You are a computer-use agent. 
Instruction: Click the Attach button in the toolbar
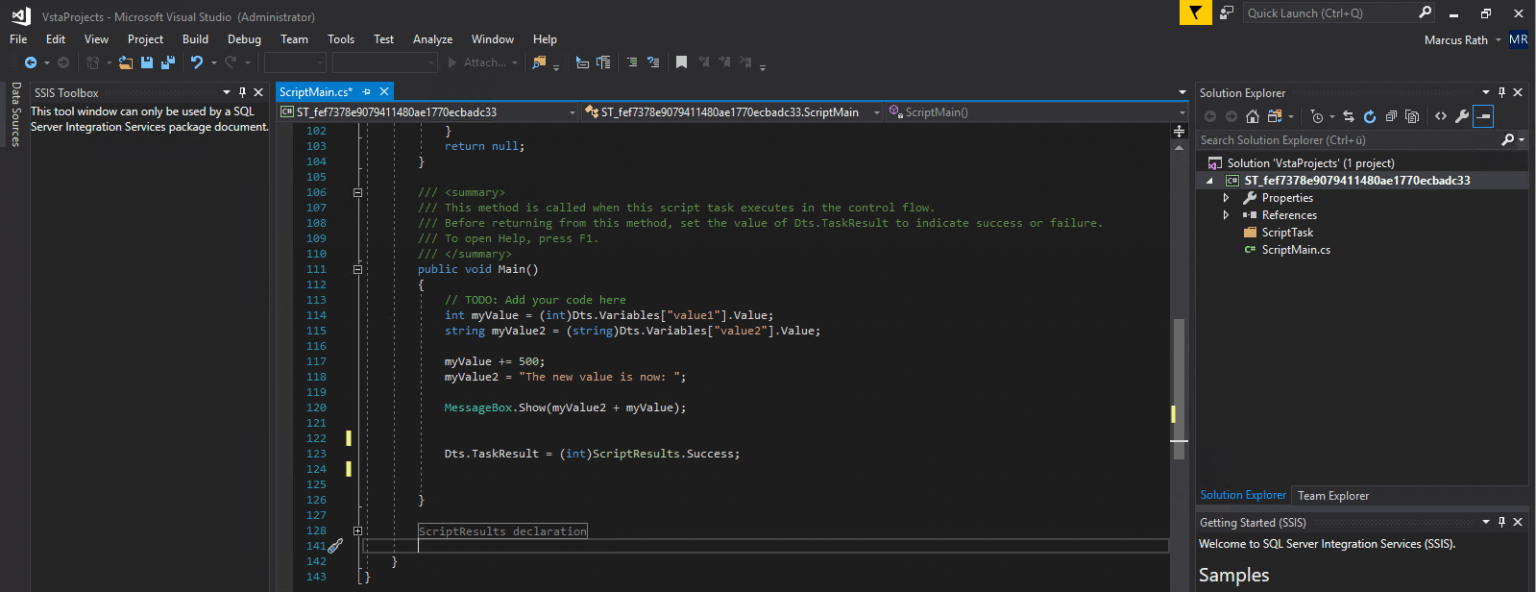click(x=481, y=62)
